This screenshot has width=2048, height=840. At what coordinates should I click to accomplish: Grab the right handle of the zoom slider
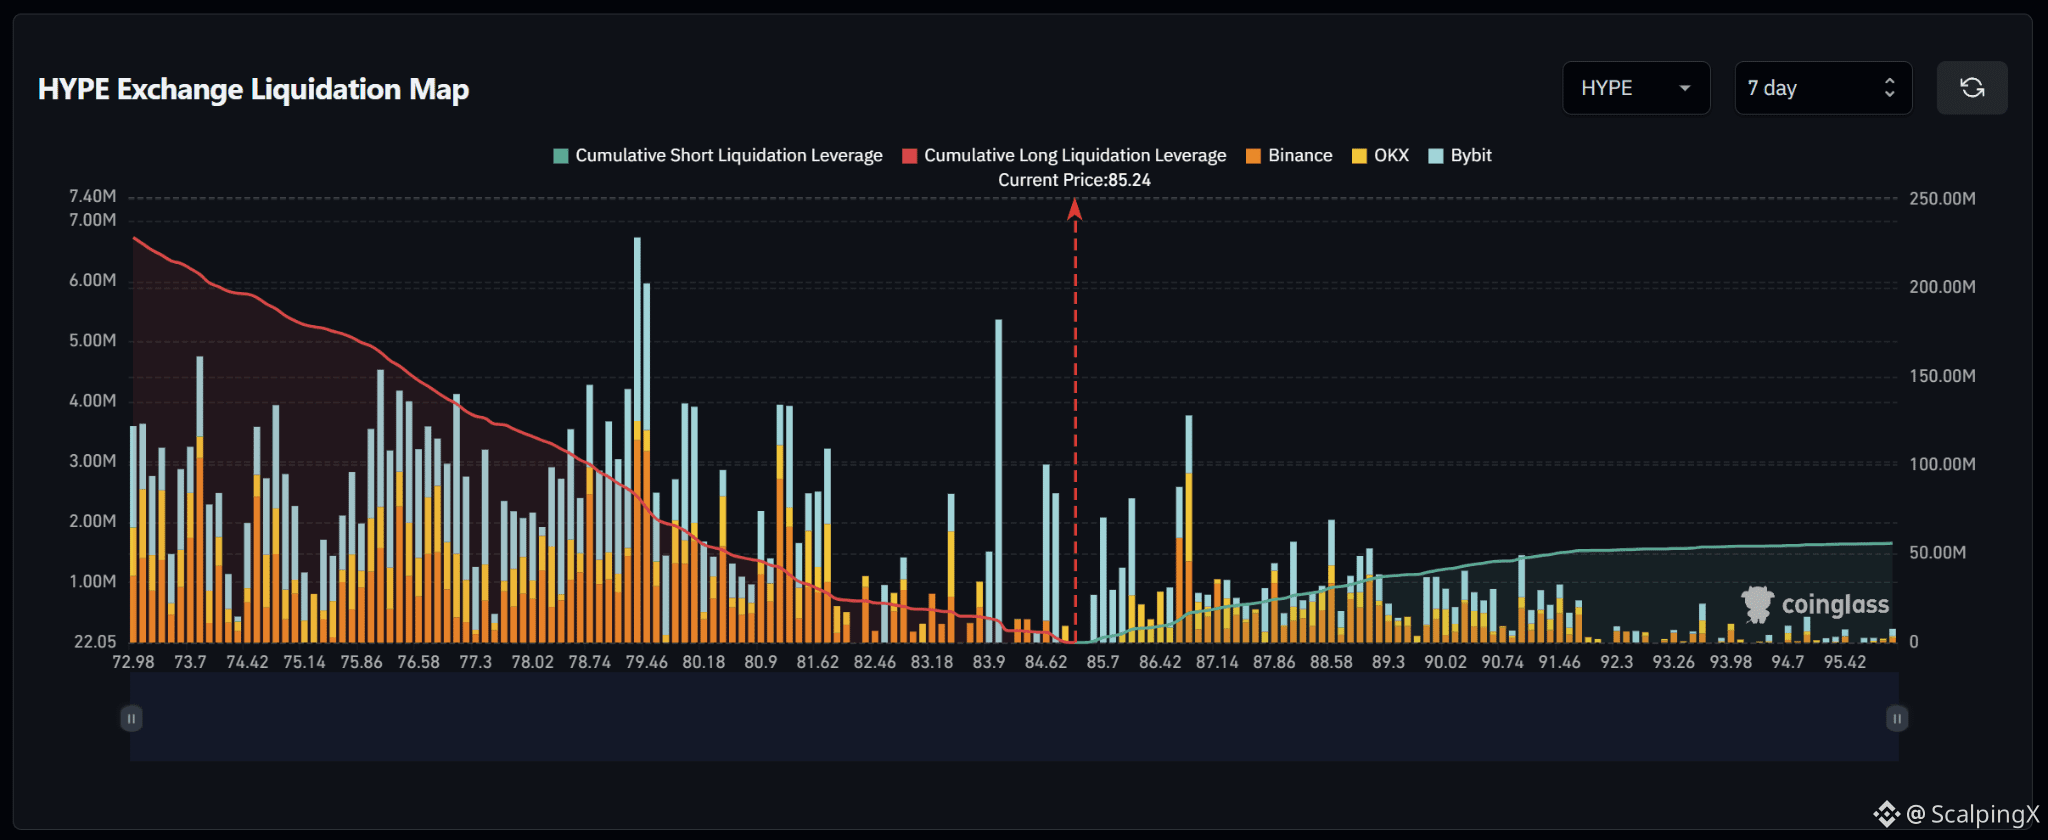(x=1897, y=718)
